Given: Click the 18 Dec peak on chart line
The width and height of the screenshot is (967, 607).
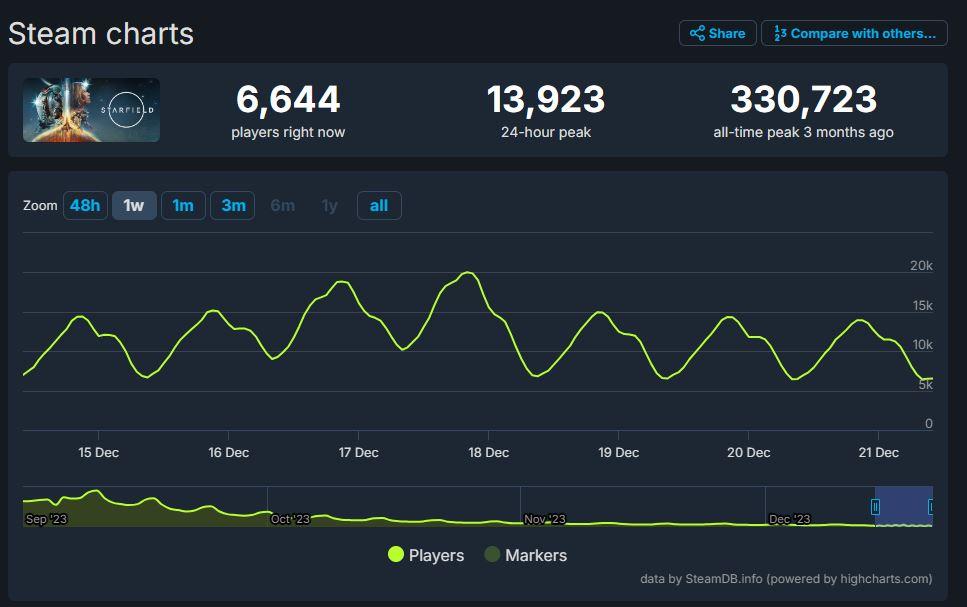Looking at the screenshot, I should (x=469, y=273).
